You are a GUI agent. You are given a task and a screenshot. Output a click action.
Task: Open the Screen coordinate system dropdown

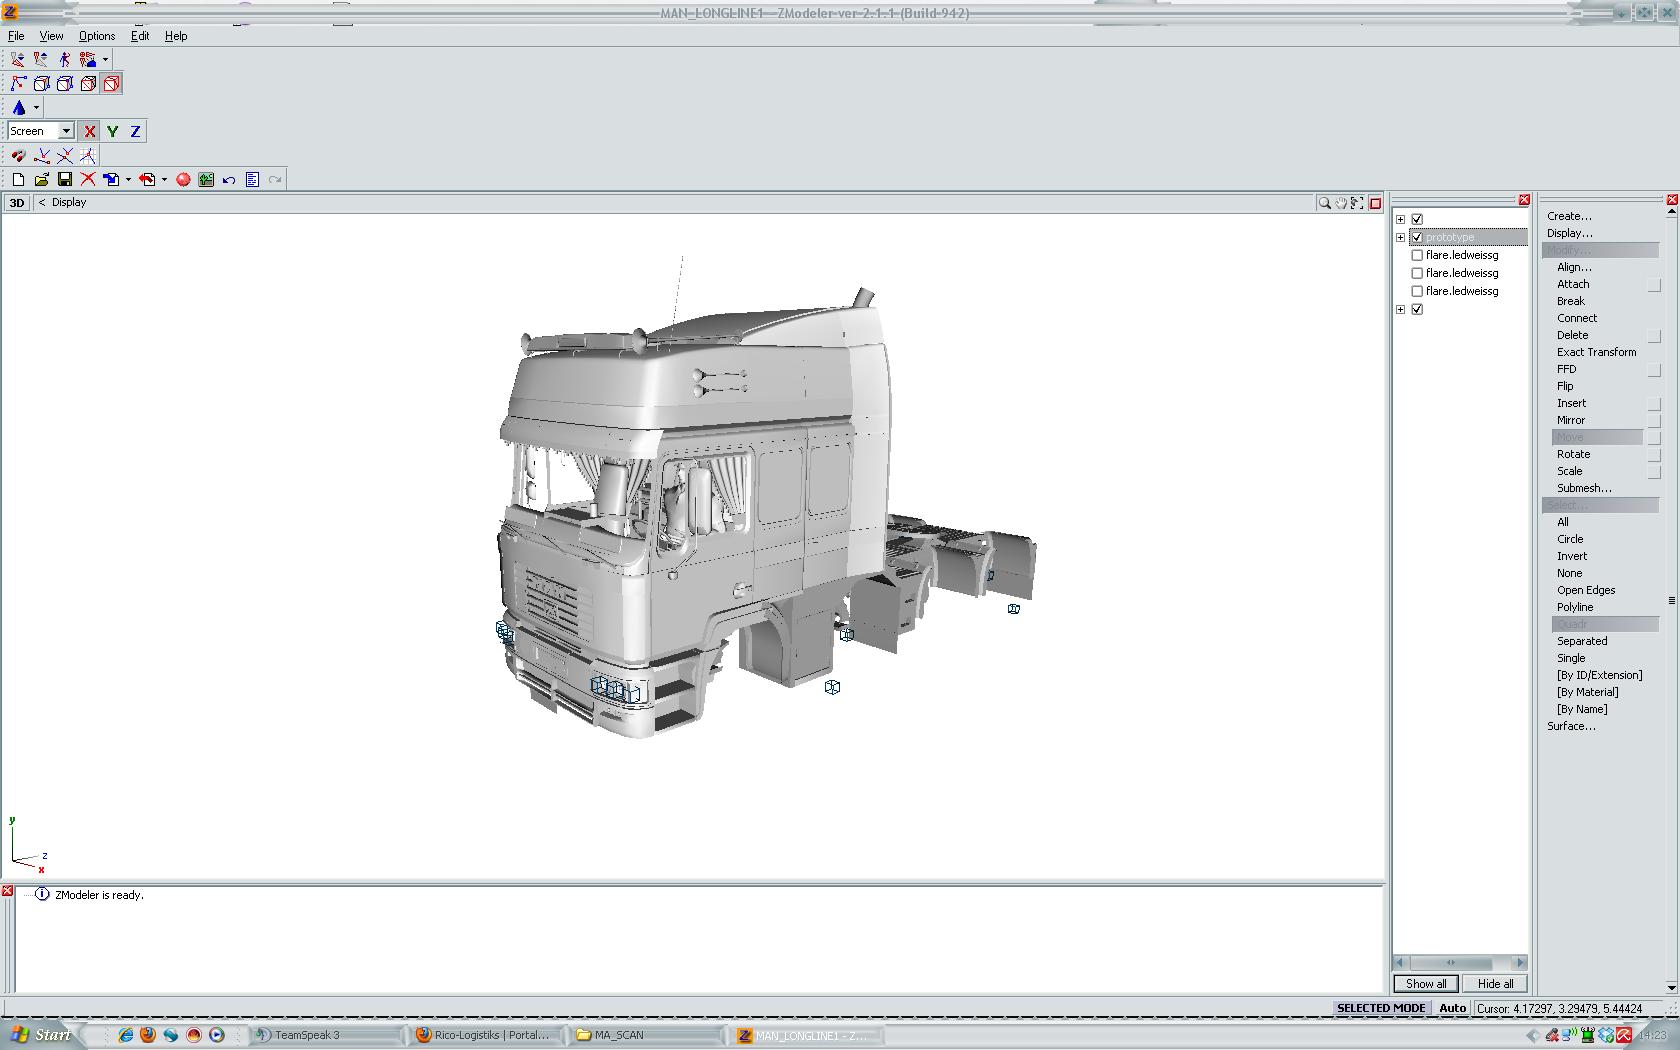(66, 131)
